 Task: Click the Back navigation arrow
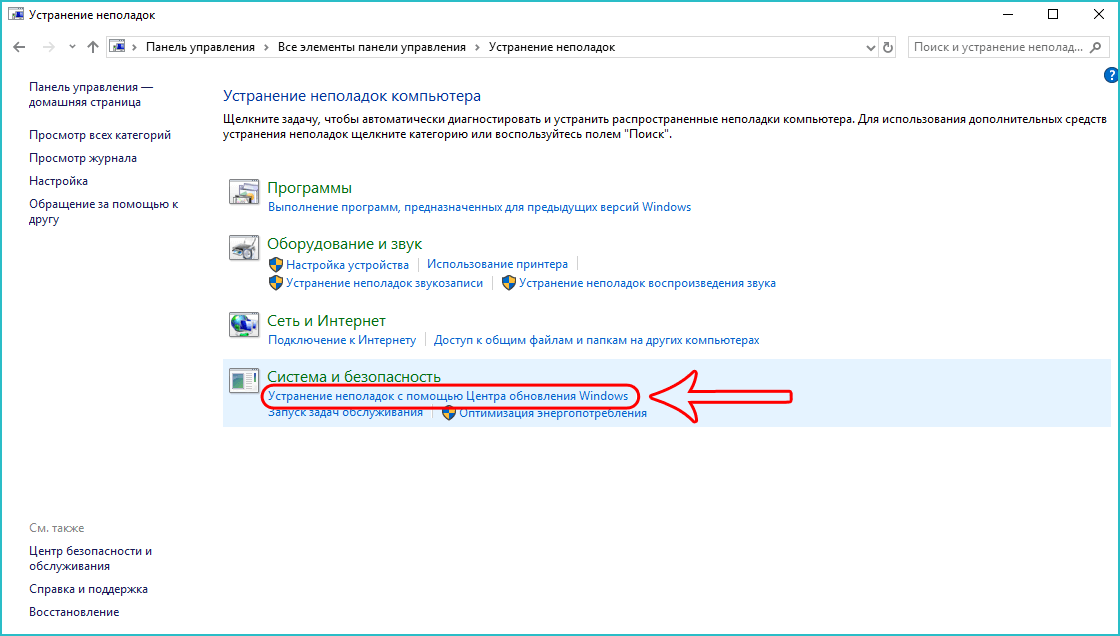(19, 47)
